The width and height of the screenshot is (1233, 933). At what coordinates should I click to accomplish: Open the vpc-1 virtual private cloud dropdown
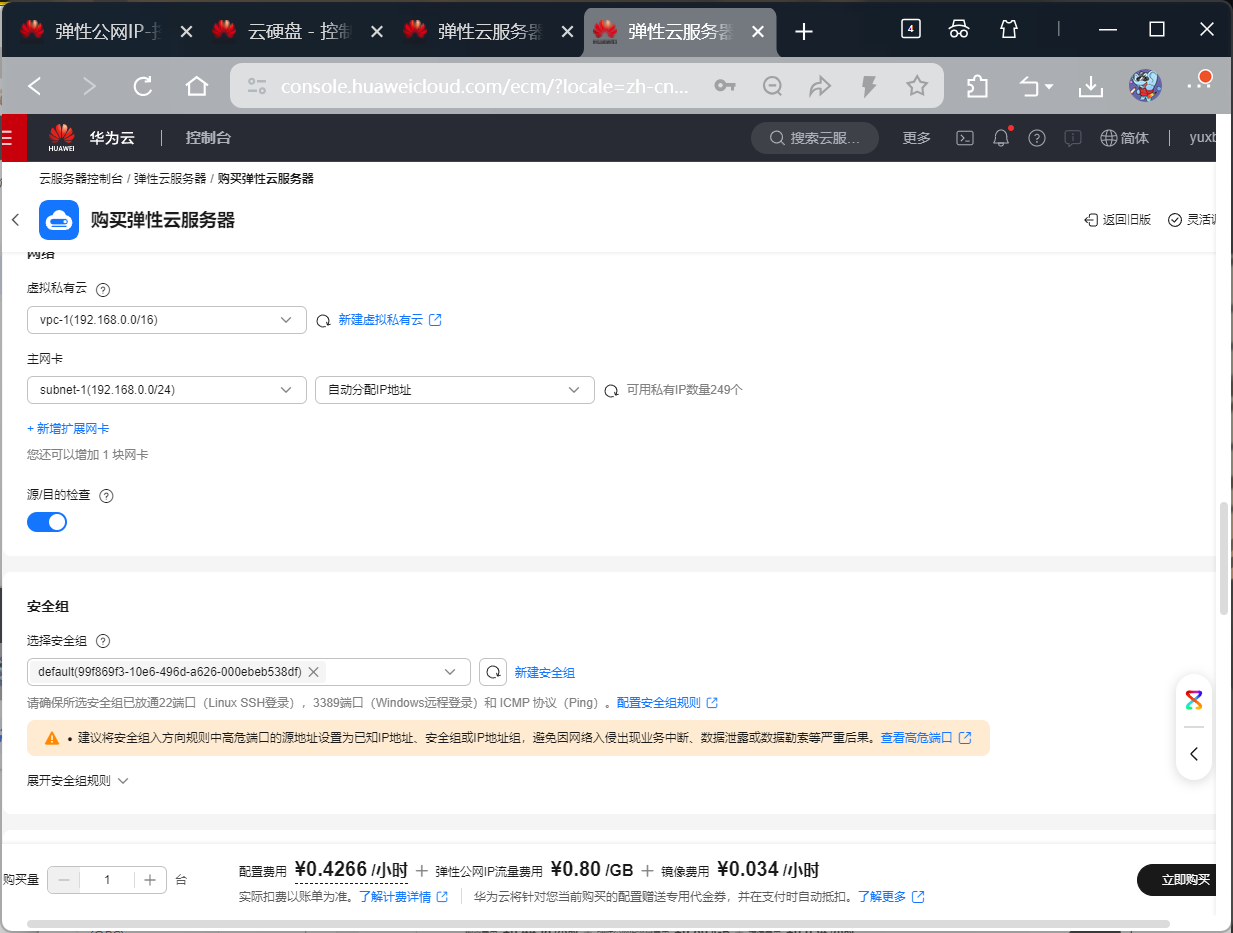click(167, 320)
